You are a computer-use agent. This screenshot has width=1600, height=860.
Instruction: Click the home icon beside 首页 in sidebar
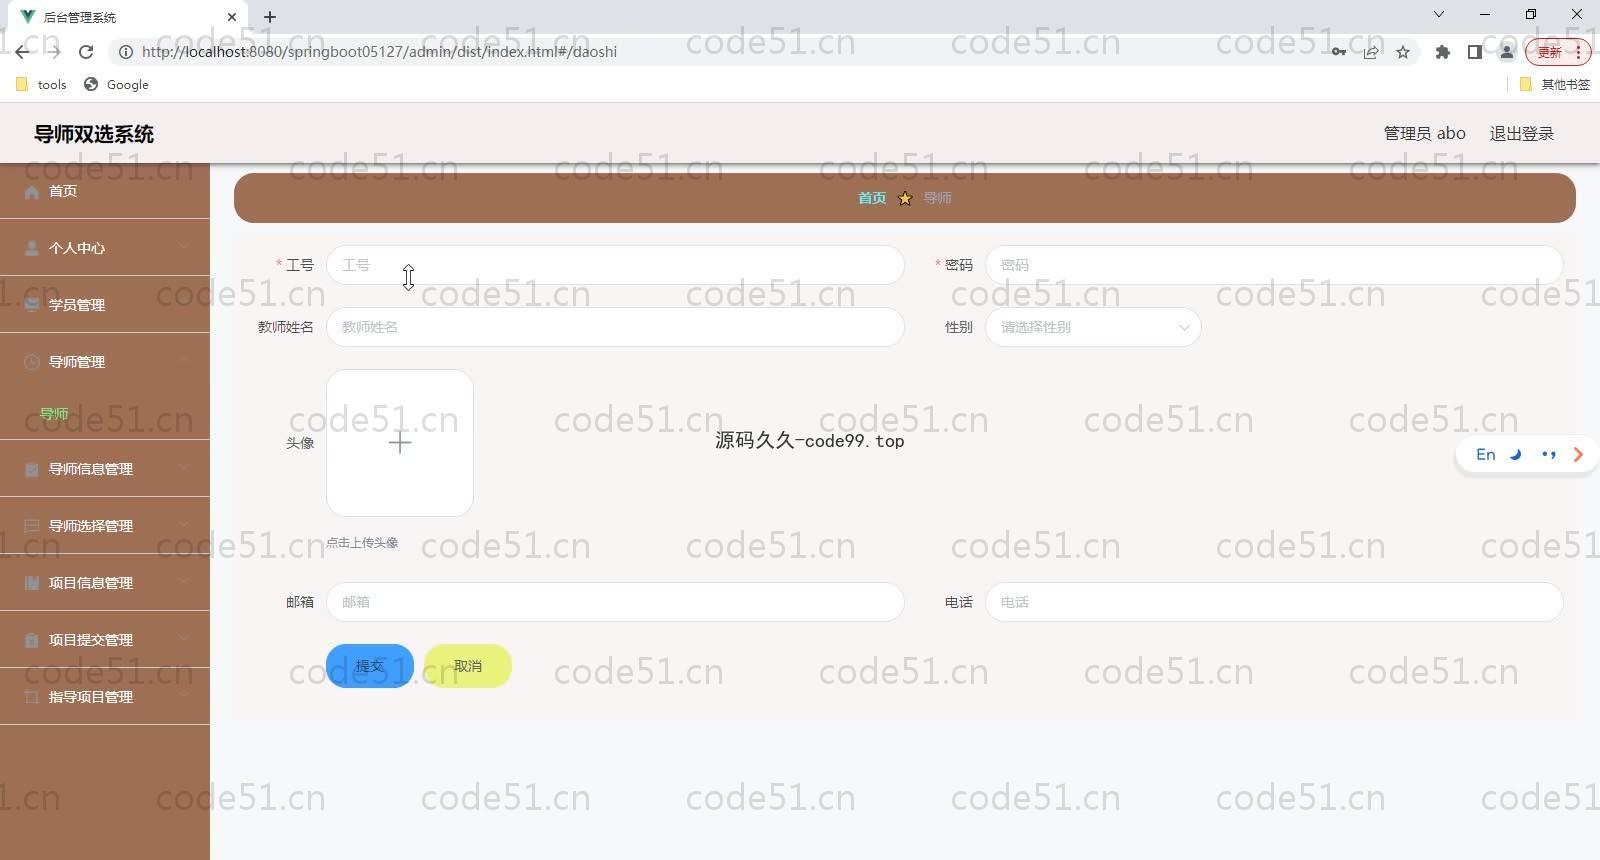tap(32, 191)
